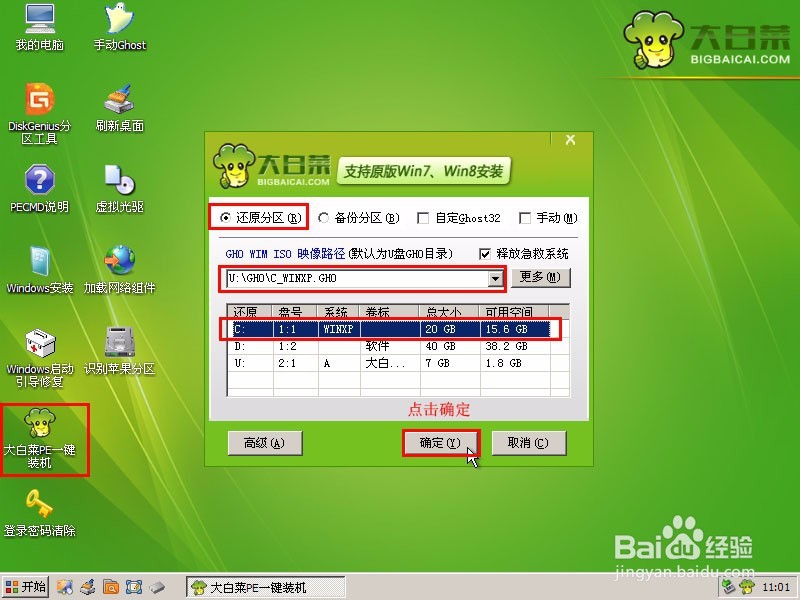Click the 还原 column header
The image size is (800, 600).
coord(251,312)
